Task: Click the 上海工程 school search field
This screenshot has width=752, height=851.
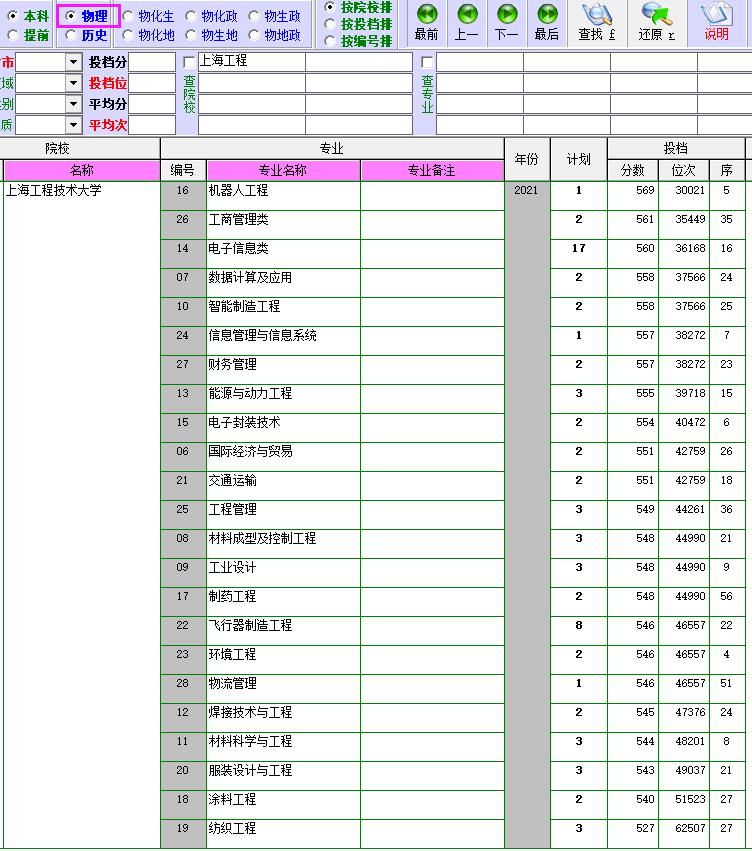Action: [252, 62]
